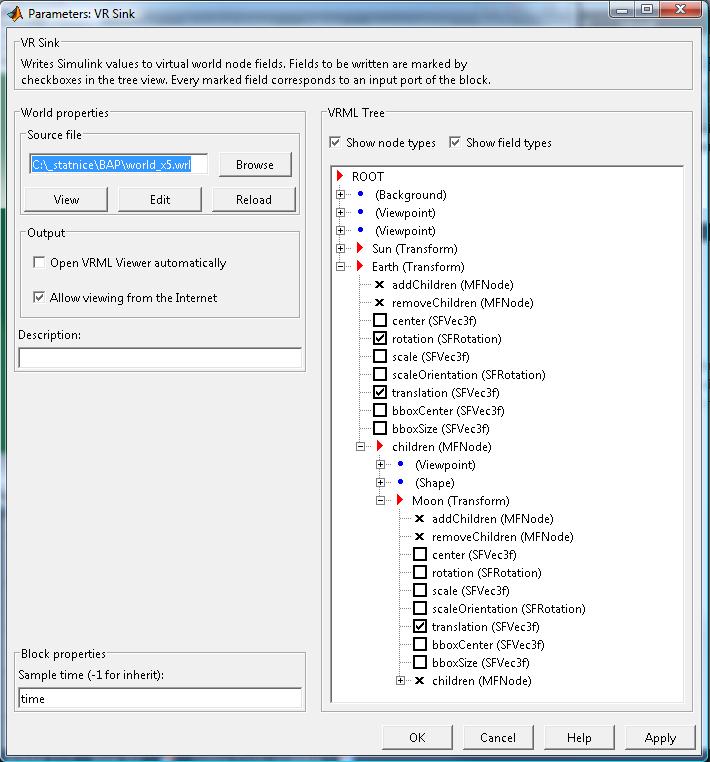Click red arrow icon of Earth children node
This screenshot has width=710, height=762.
point(380,446)
